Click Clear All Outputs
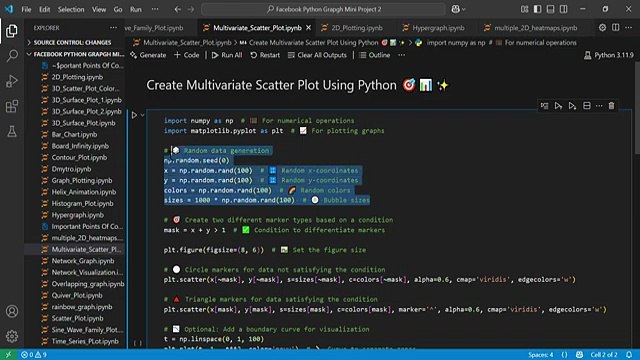 click(x=317, y=55)
